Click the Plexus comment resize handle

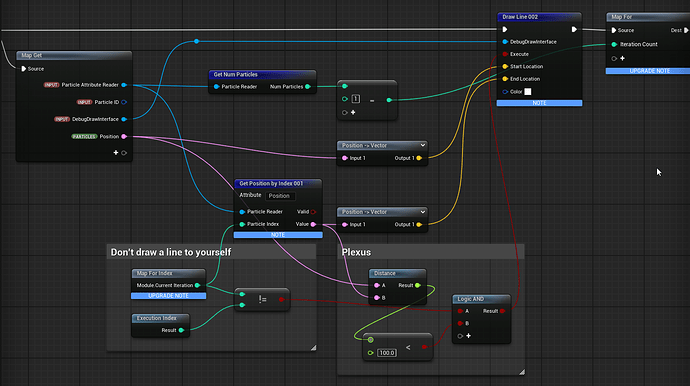tap(521, 372)
